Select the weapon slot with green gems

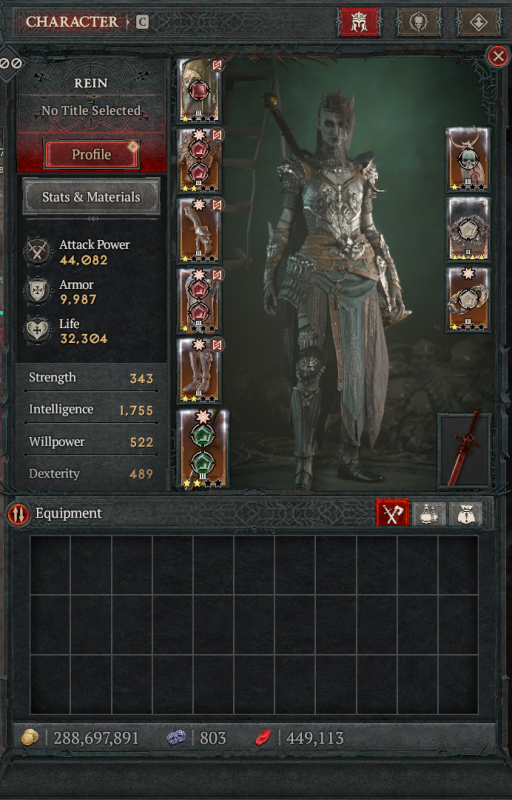[x=202, y=449]
